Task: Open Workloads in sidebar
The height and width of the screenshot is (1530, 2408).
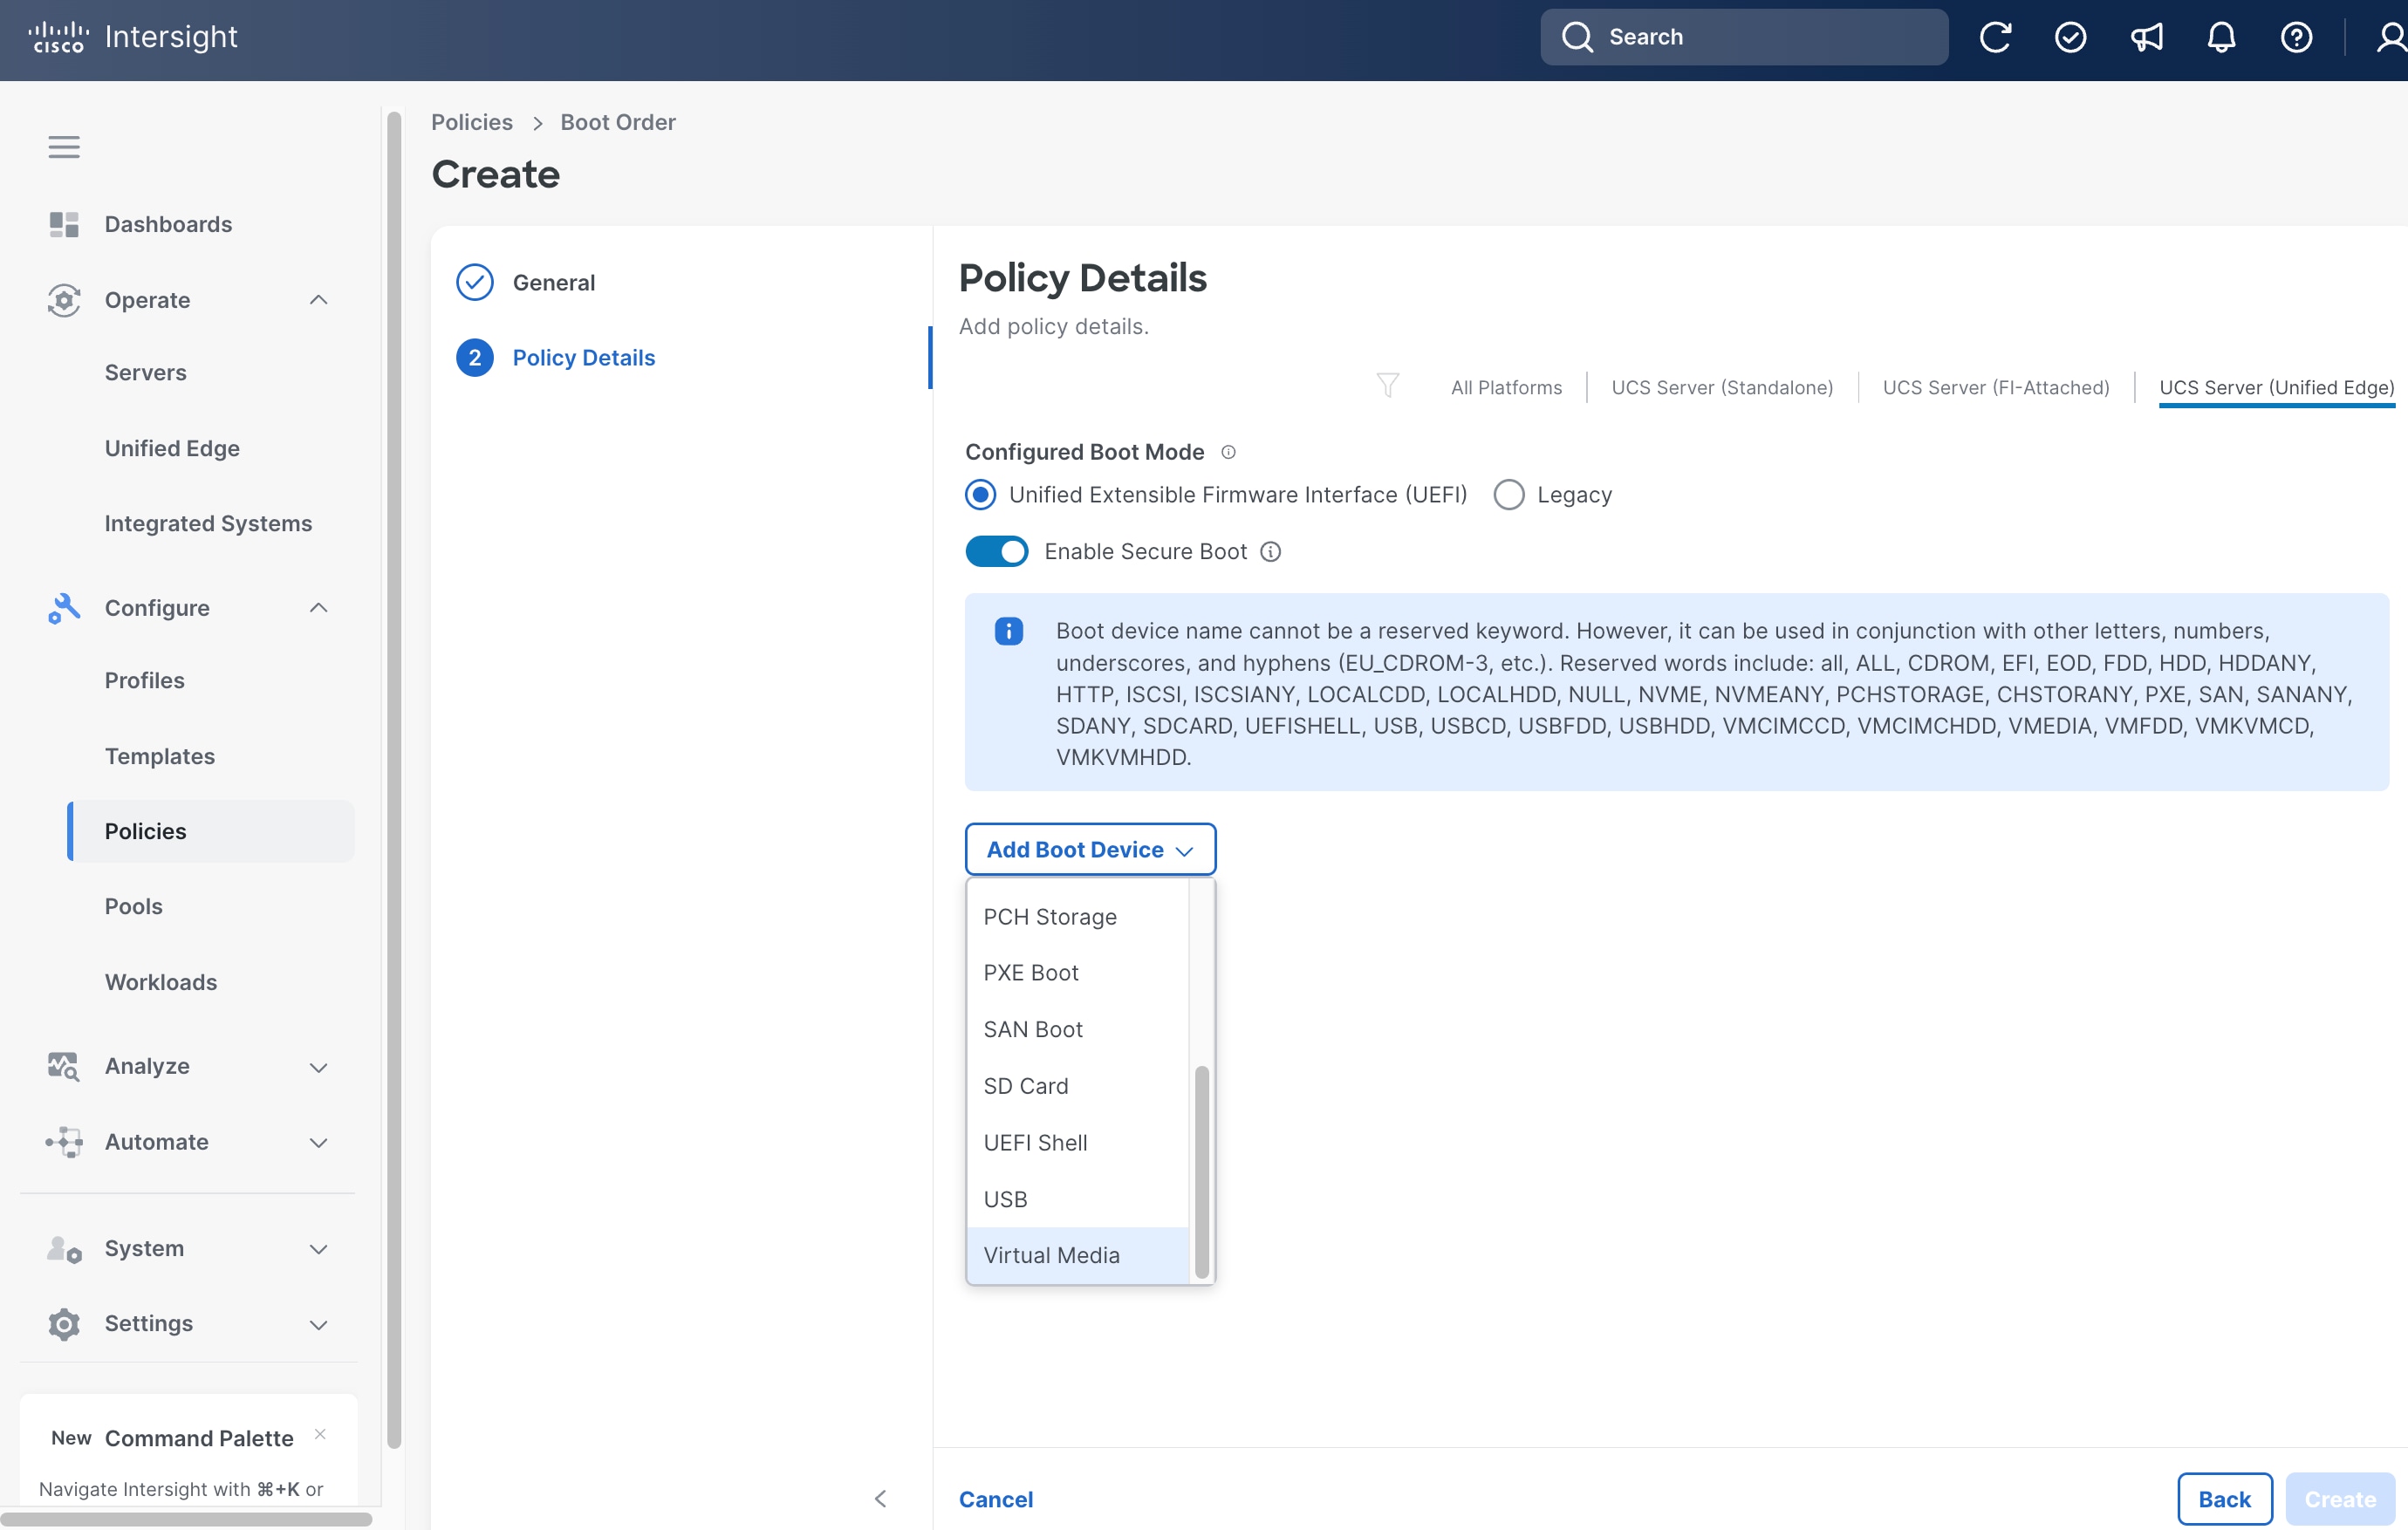Action: tap(161, 982)
